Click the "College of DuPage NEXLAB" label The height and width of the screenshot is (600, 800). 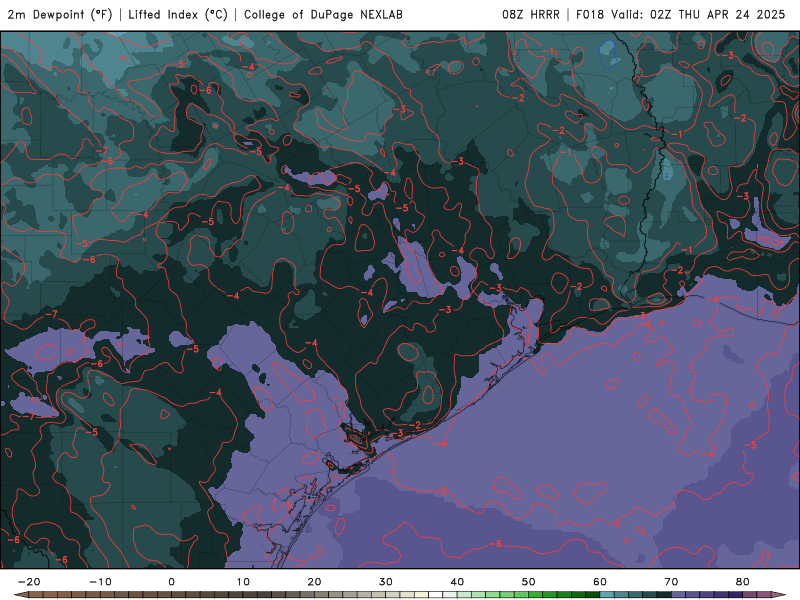coord(323,15)
